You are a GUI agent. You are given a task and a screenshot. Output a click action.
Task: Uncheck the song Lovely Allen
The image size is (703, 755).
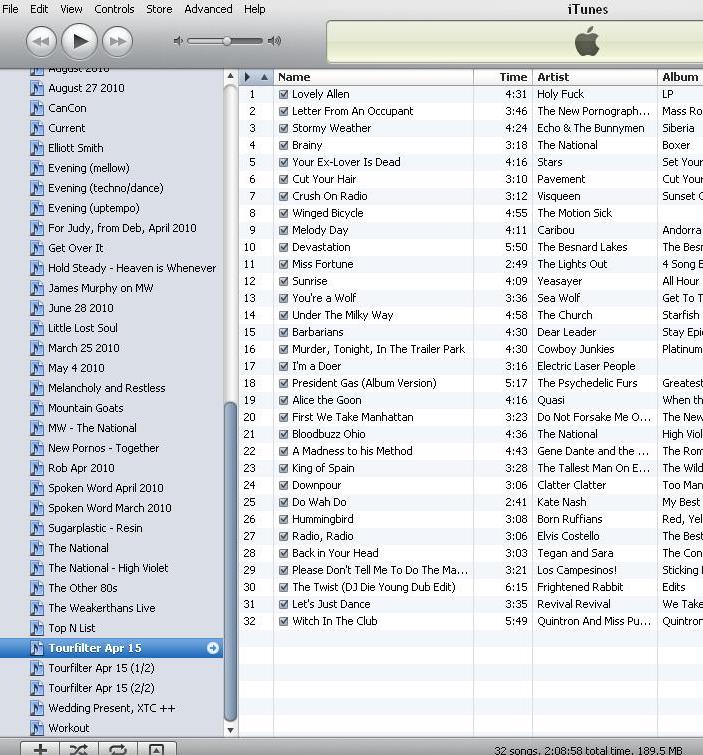283,95
